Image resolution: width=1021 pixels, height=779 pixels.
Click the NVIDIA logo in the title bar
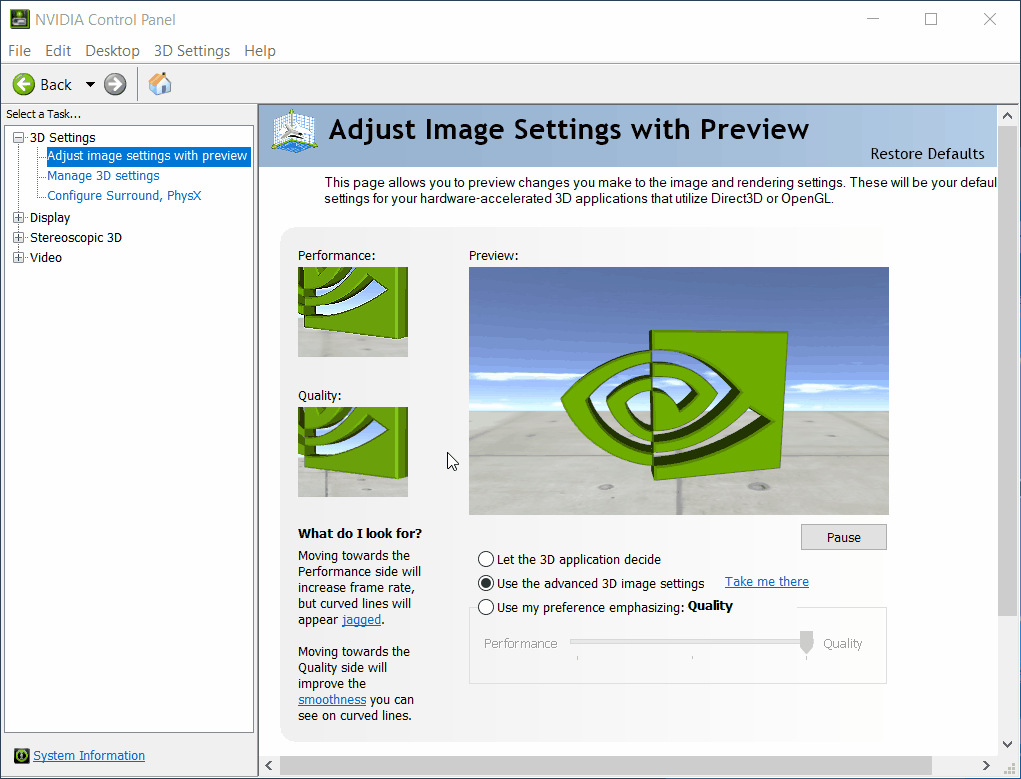pyautogui.click(x=21, y=18)
